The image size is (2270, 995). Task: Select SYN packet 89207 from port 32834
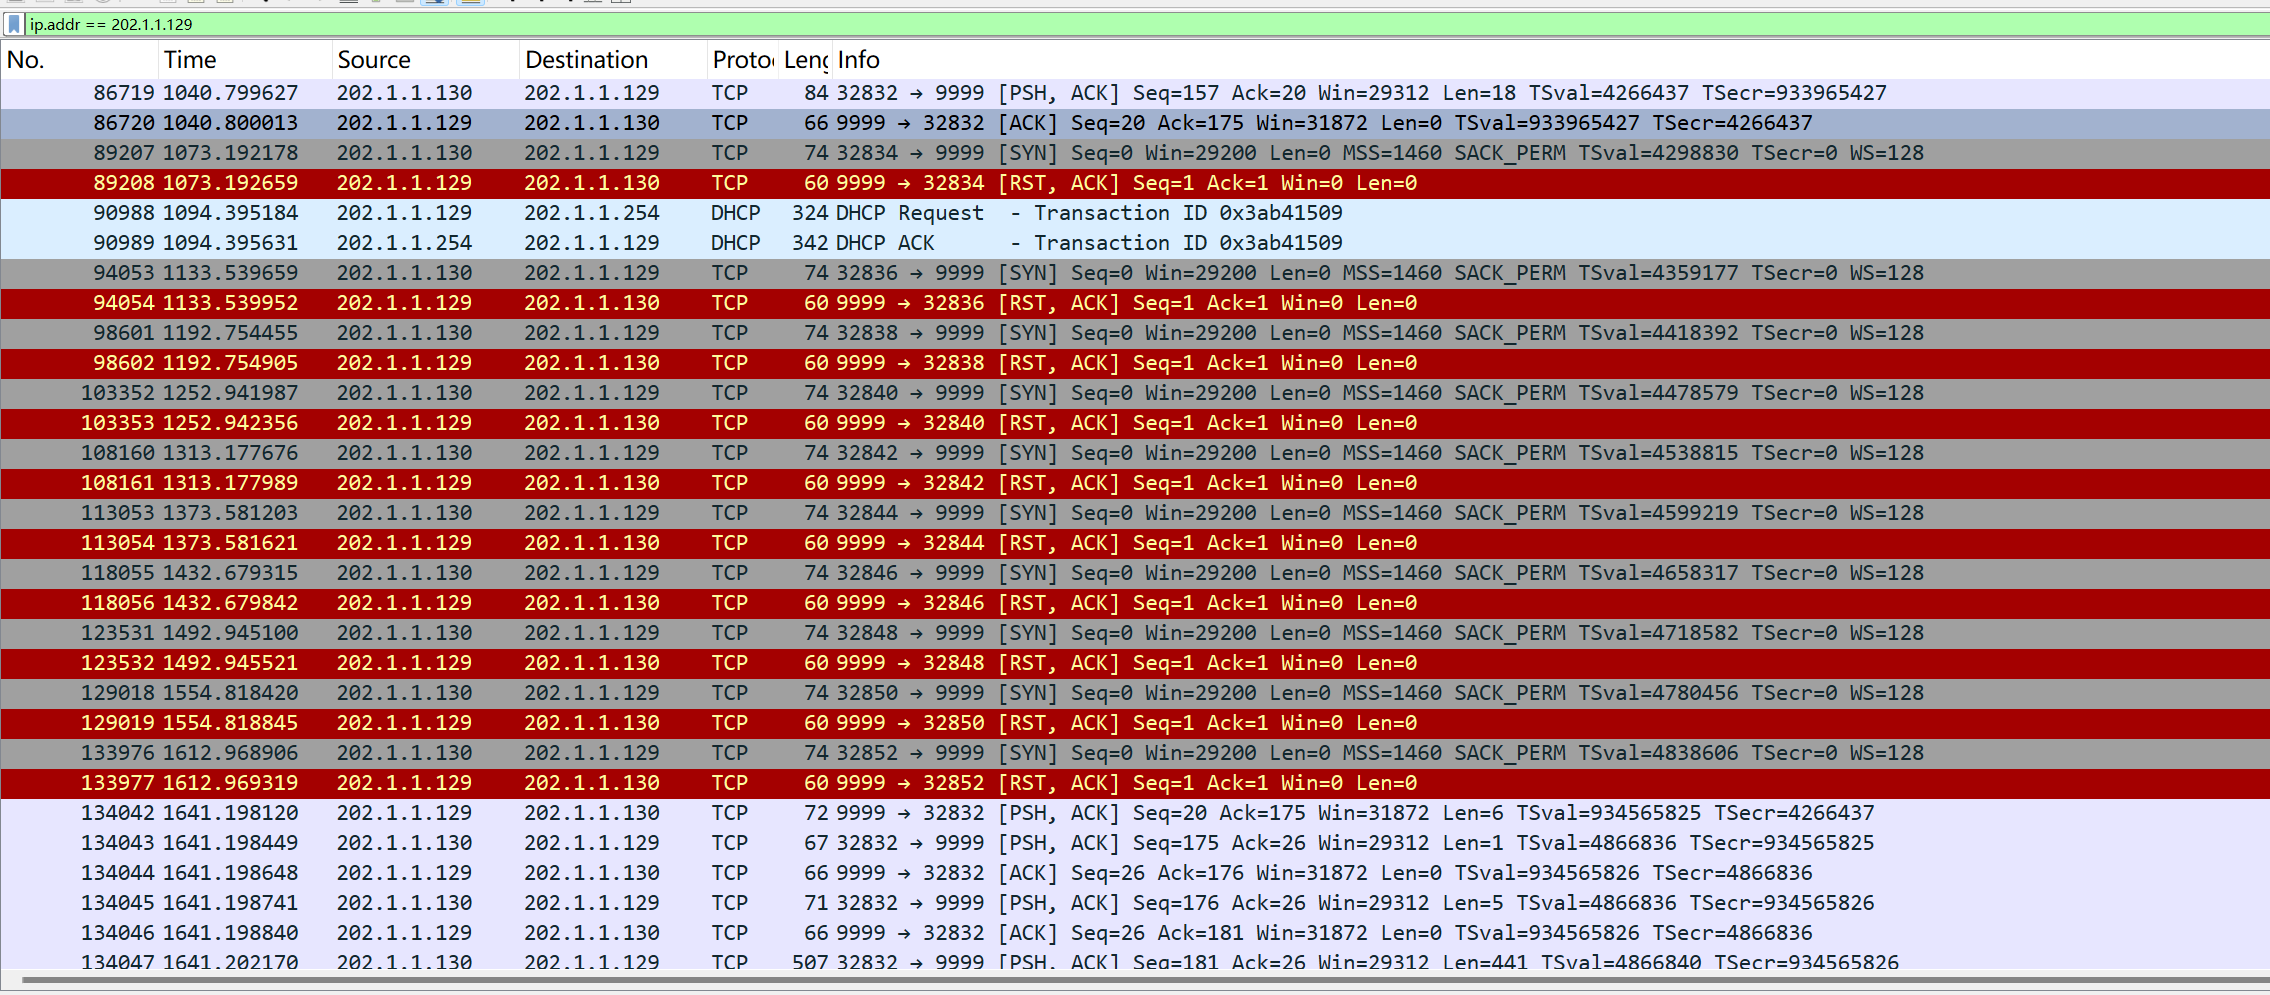pyautogui.click(x=1135, y=153)
